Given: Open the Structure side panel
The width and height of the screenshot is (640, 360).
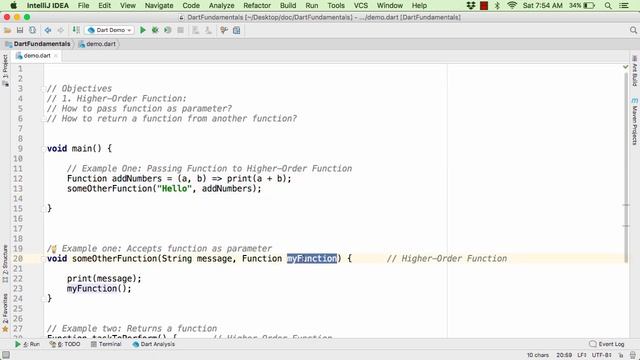Looking at the screenshot, I should pos(5,264).
